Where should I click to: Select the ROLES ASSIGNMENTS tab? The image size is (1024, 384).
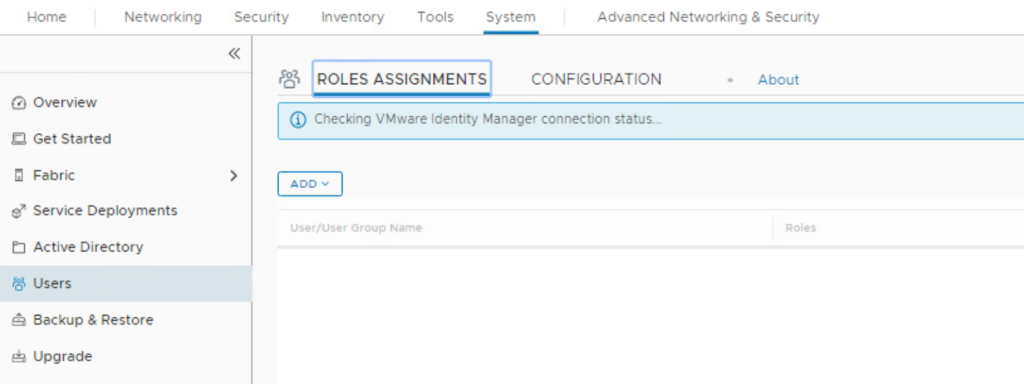click(x=402, y=79)
